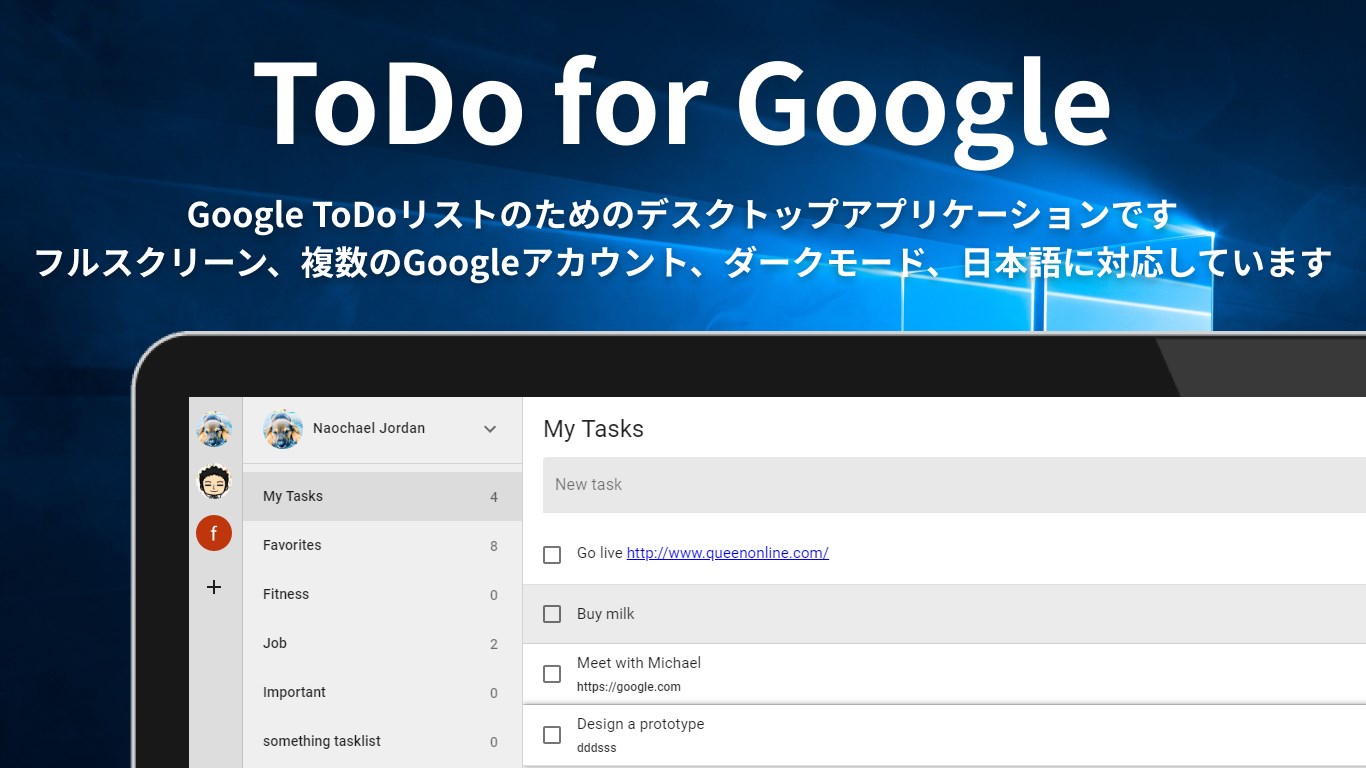This screenshot has height=768, width=1366.
Task: Tick the 'Meet with Michael' checkbox
Action: click(552, 674)
